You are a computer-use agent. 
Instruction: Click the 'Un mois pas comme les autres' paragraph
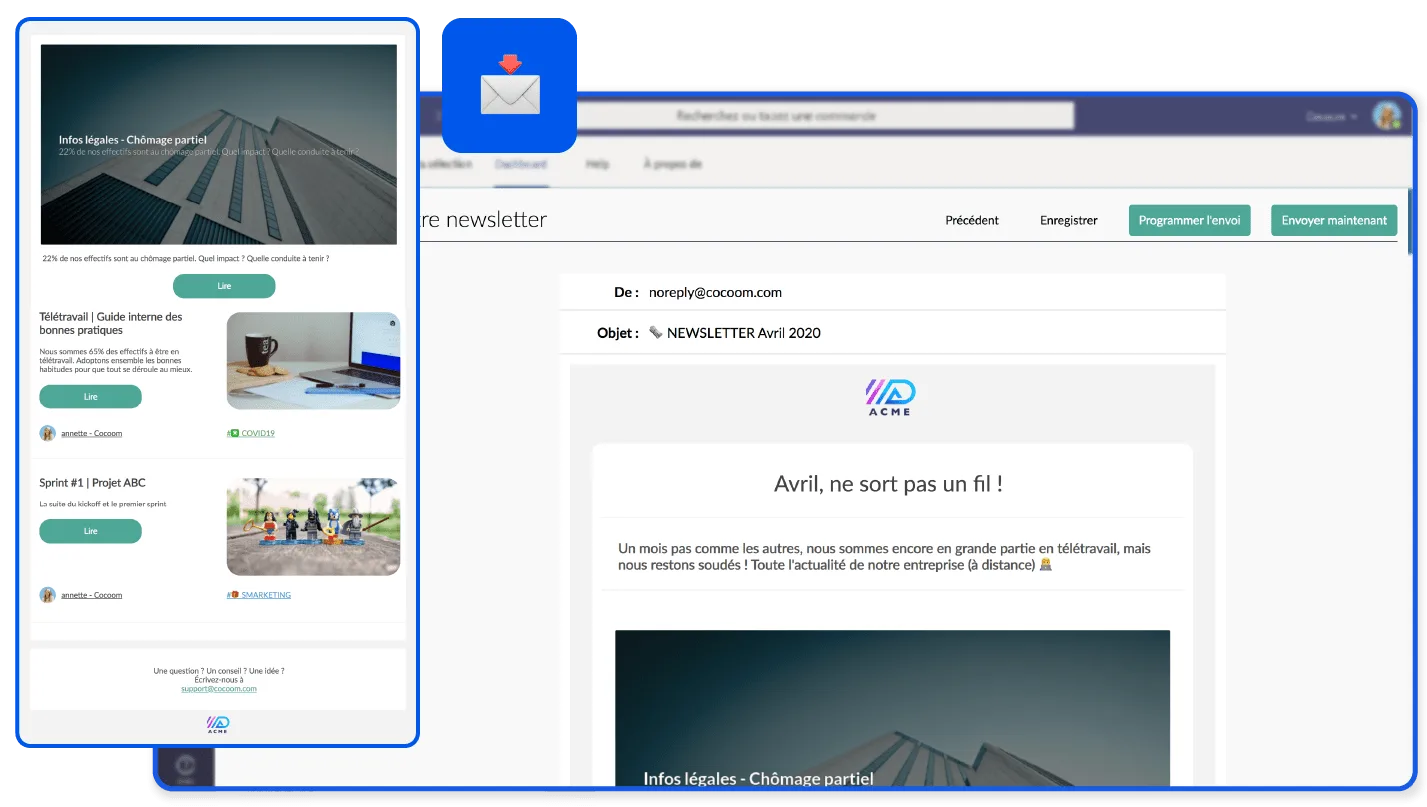point(885,557)
